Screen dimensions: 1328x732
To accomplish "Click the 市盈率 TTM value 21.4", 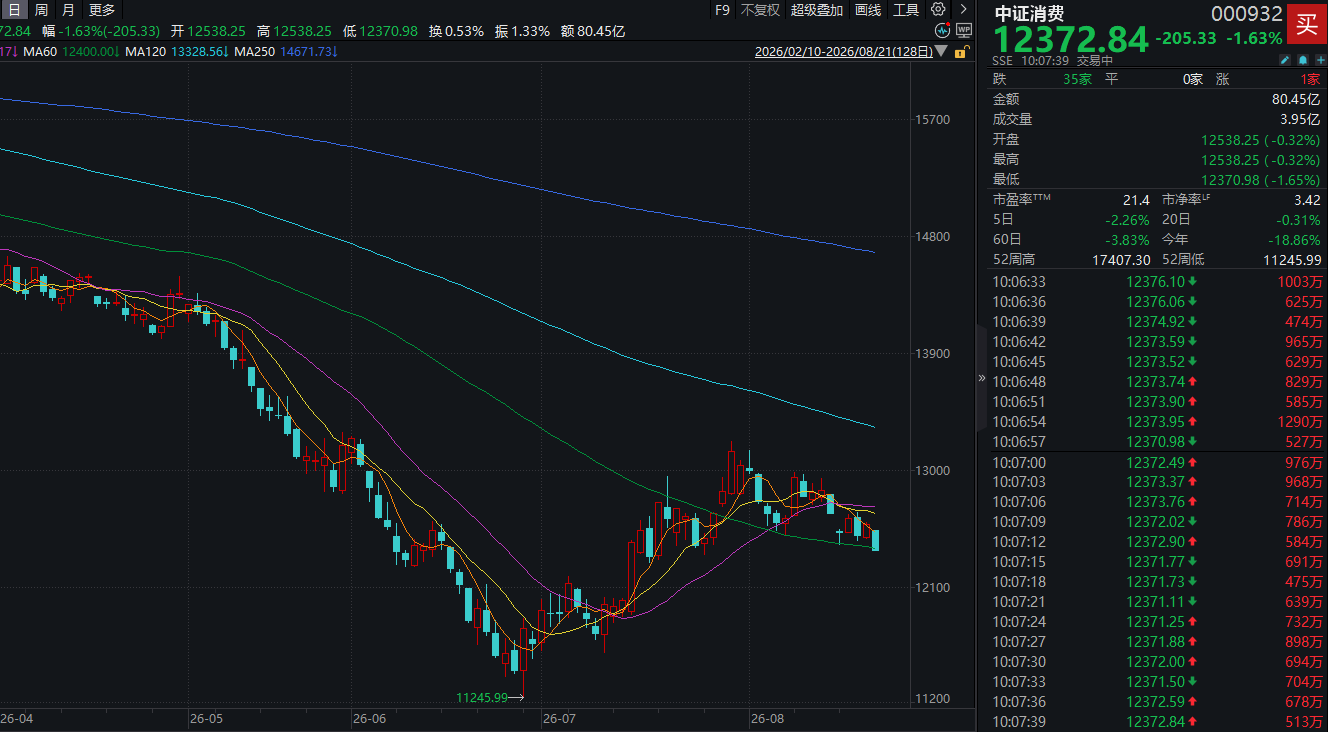I will [1136, 199].
